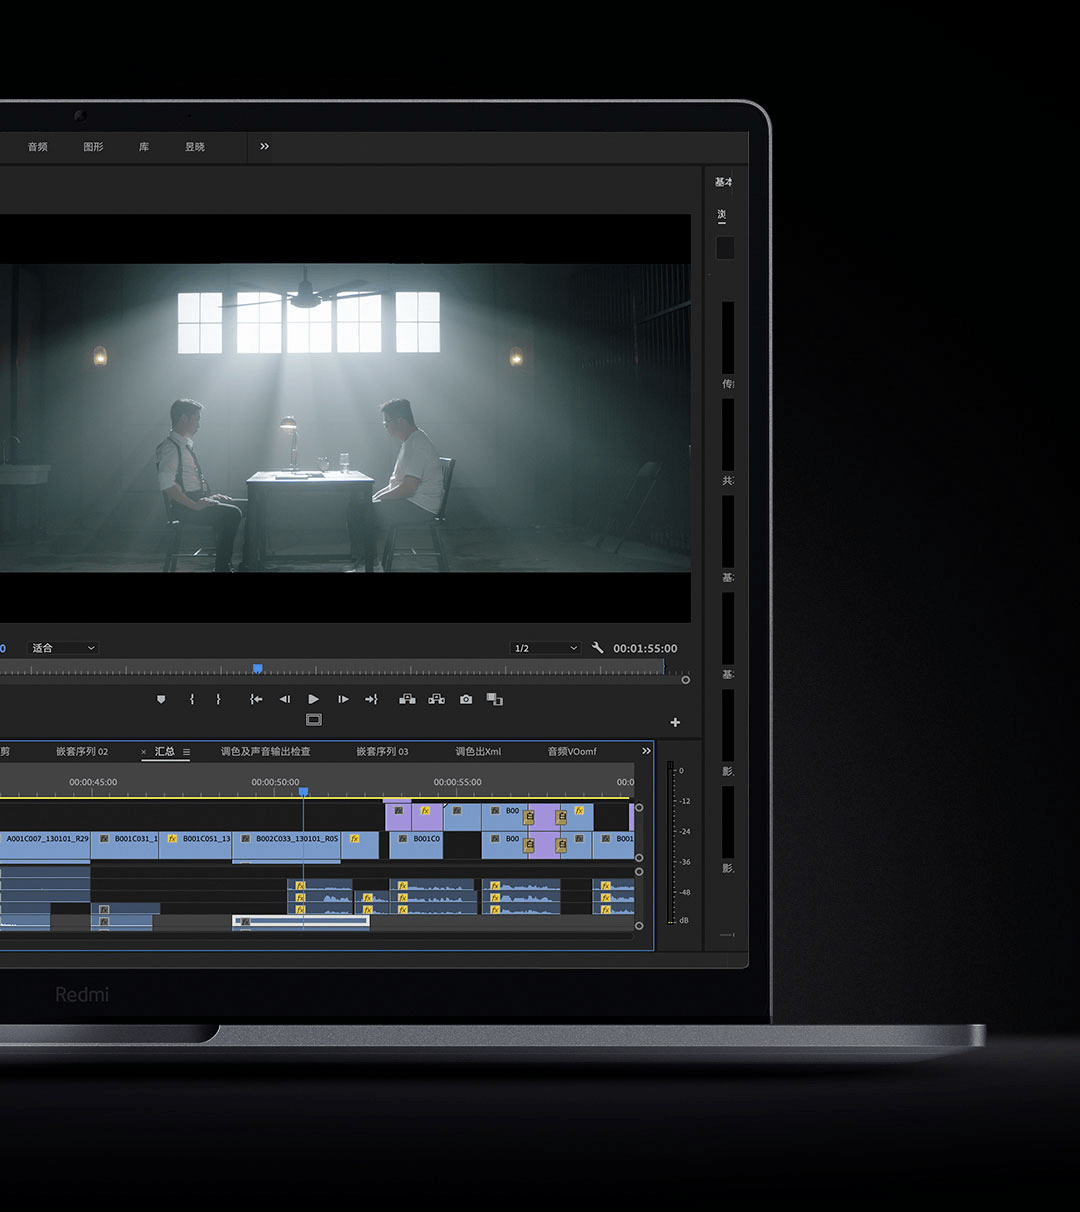The width and height of the screenshot is (1080, 1212).
Task: Expand the workspace overflow chevron after 显晓
Action: (x=264, y=146)
